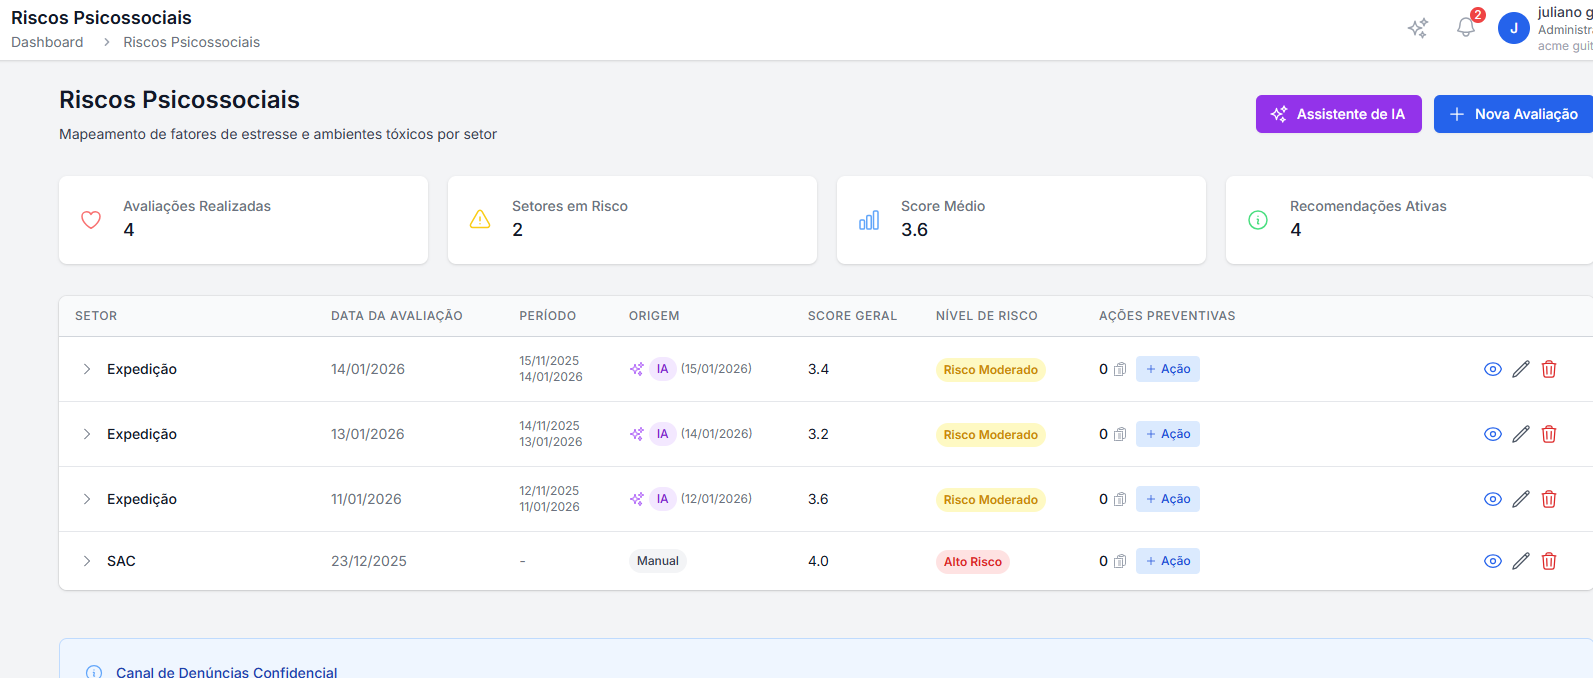
Task: Open the notifications bell
Action: 1466,28
